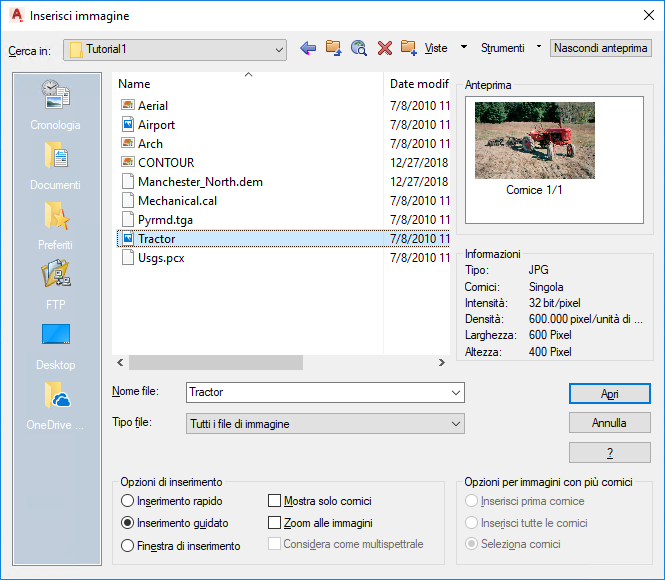Image resolution: width=665 pixels, height=580 pixels.
Task: Click the 12/27/2018 date of CONTOUR
Action: (419, 162)
